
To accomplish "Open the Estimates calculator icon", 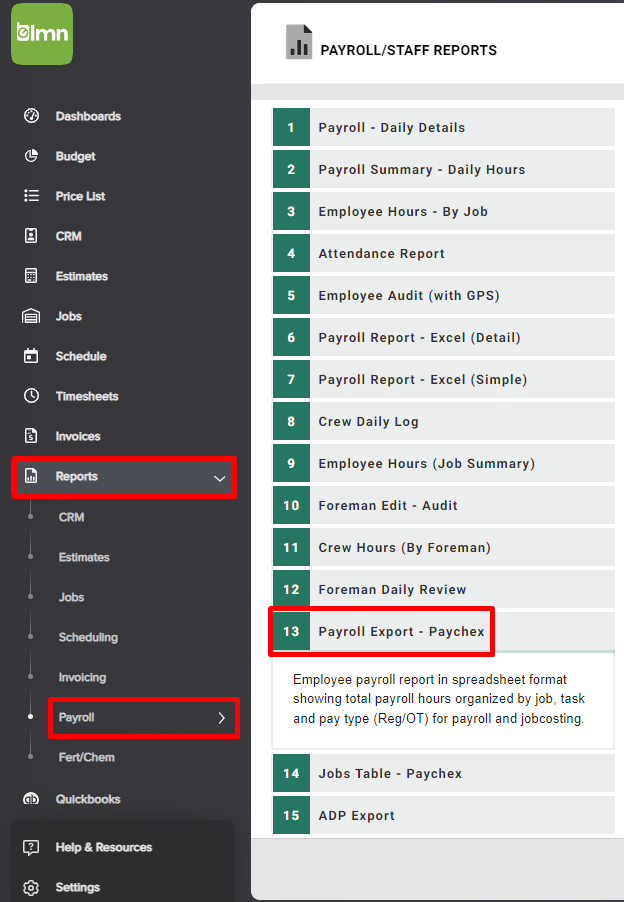I will (31, 276).
